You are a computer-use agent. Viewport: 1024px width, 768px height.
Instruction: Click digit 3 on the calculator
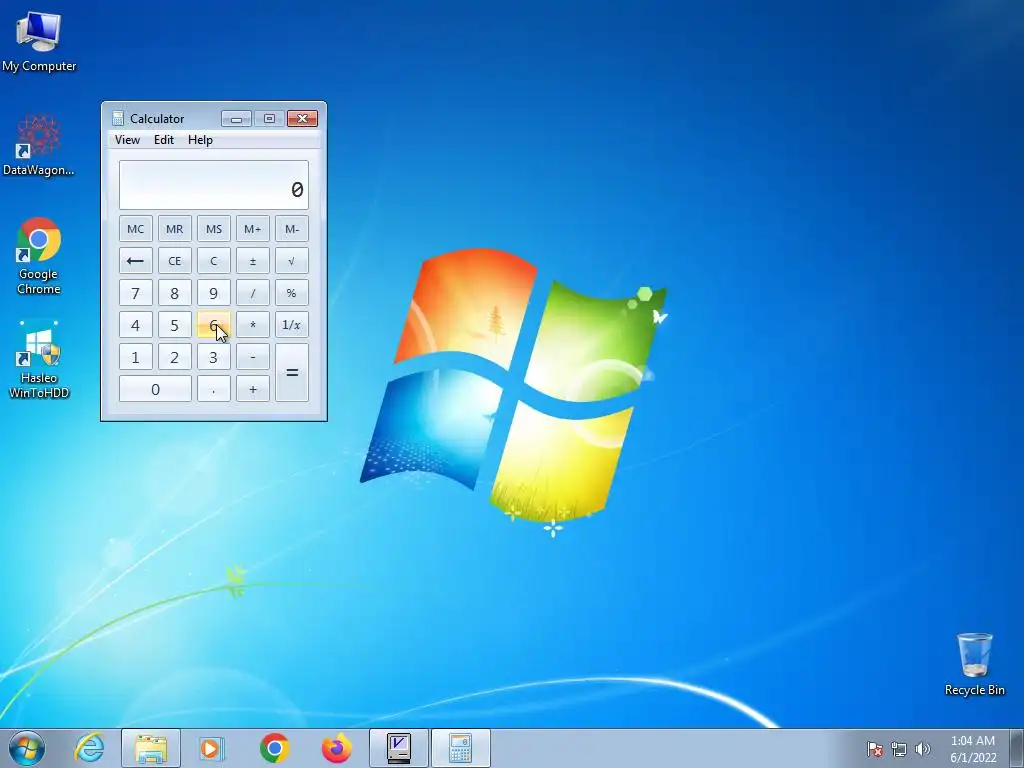point(214,357)
